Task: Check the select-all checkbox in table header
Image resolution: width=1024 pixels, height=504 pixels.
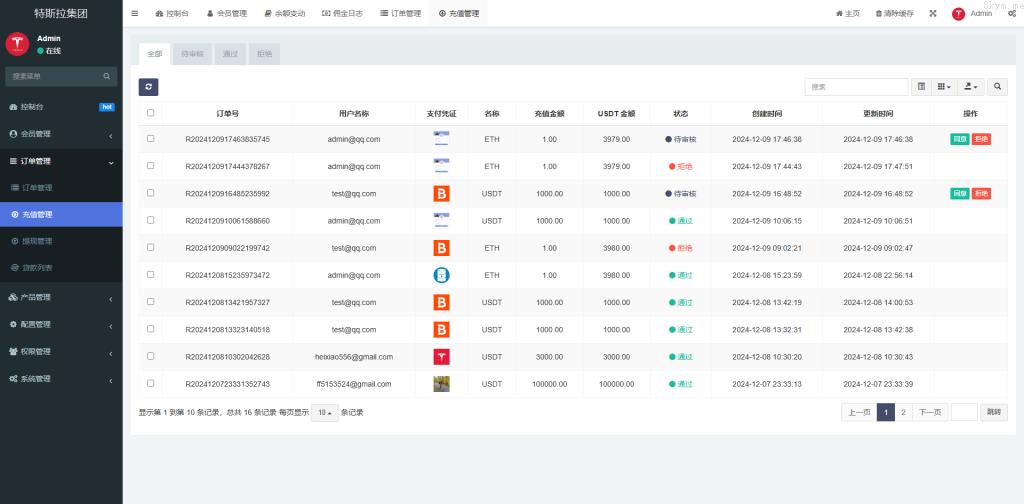Action: [151, 113]
